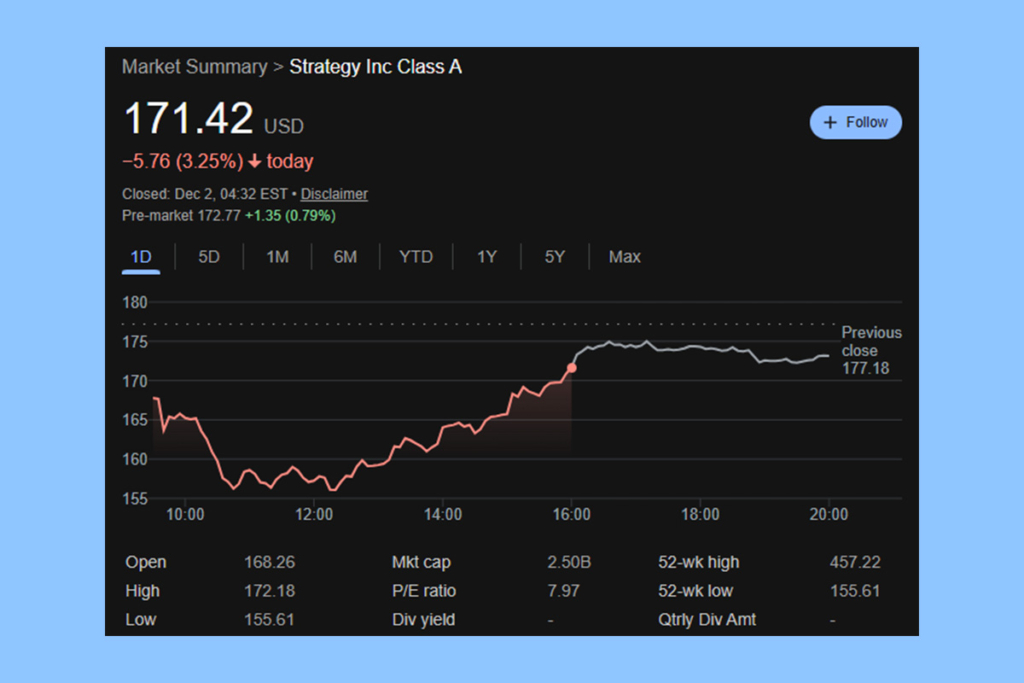The height and width of the screenshot is (683, 1024).
Task: Click the dotted previous close line
Action: tap(500, 323)
